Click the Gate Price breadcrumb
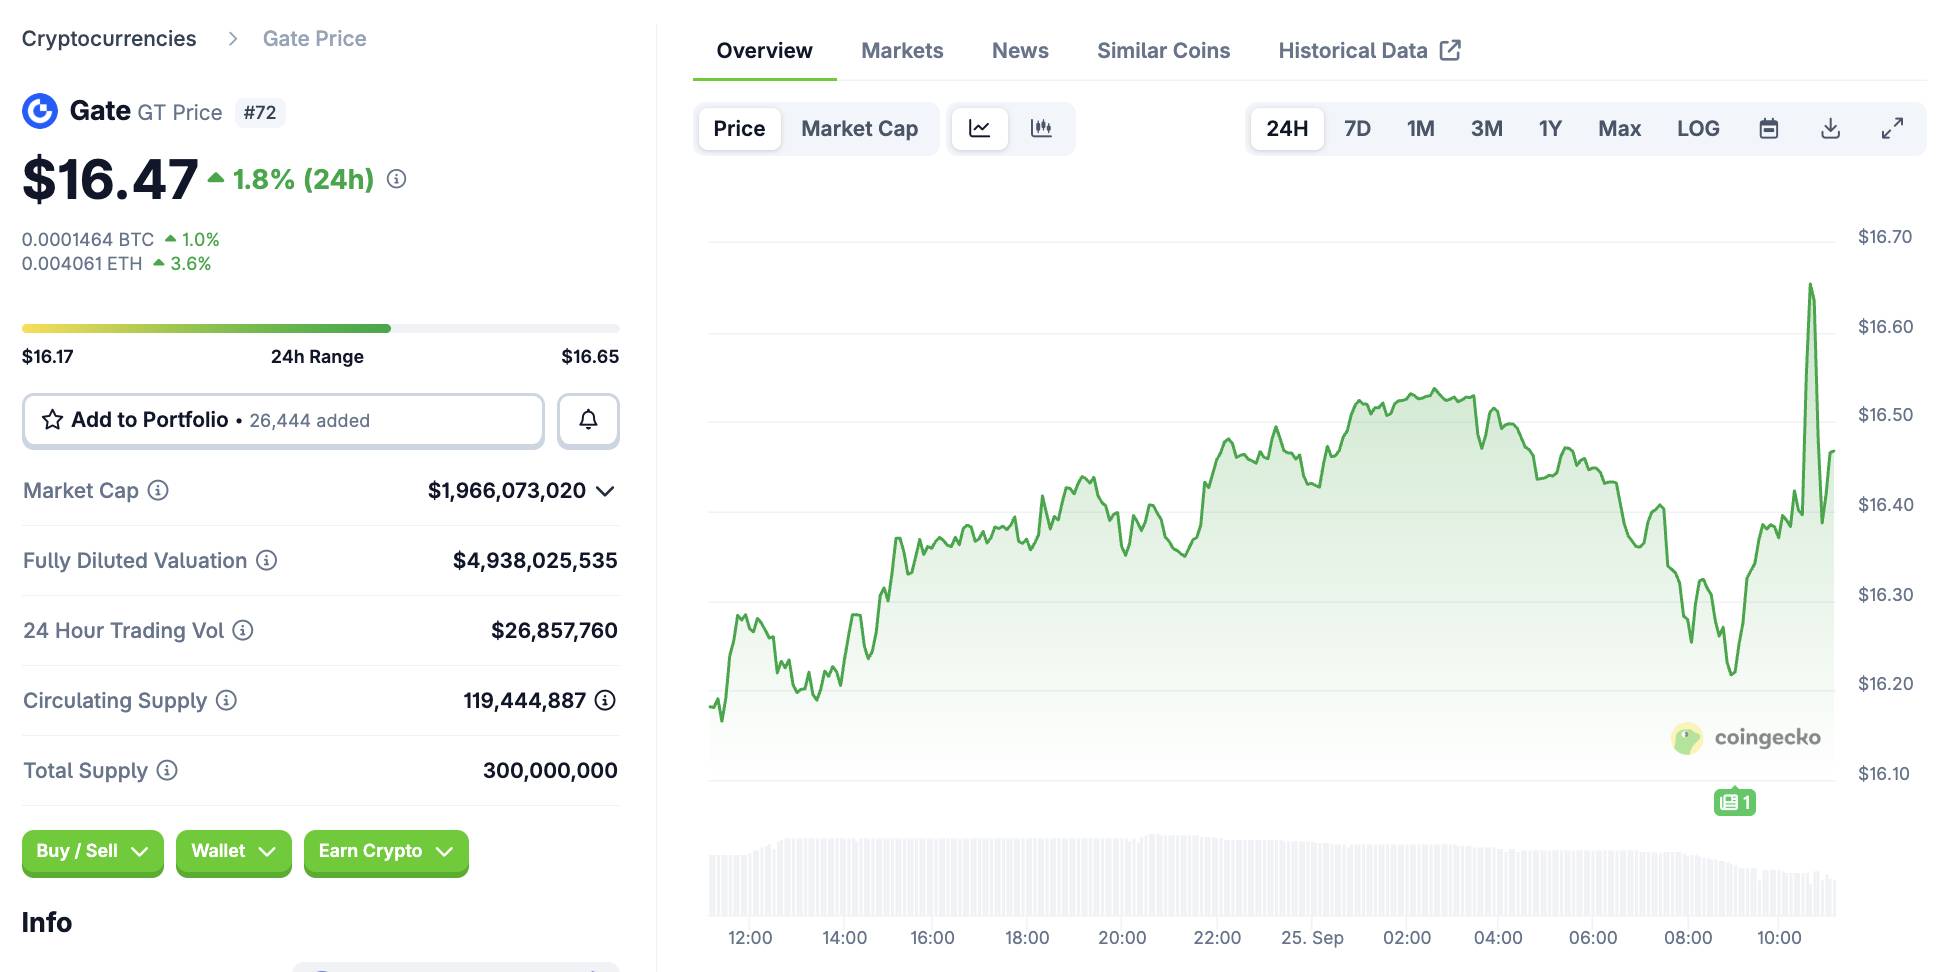The height and width of the screenshot is (972, 1938). point(314,38)
